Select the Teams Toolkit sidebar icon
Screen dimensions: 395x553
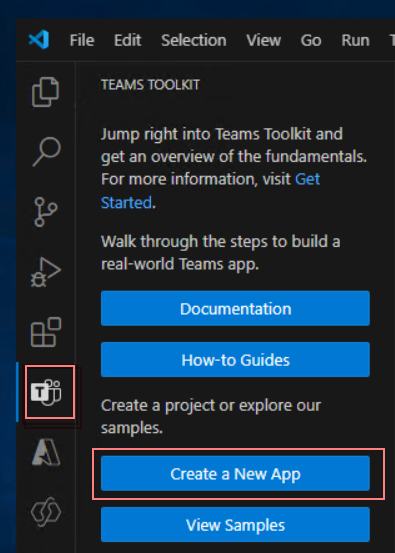pos(46,392)
